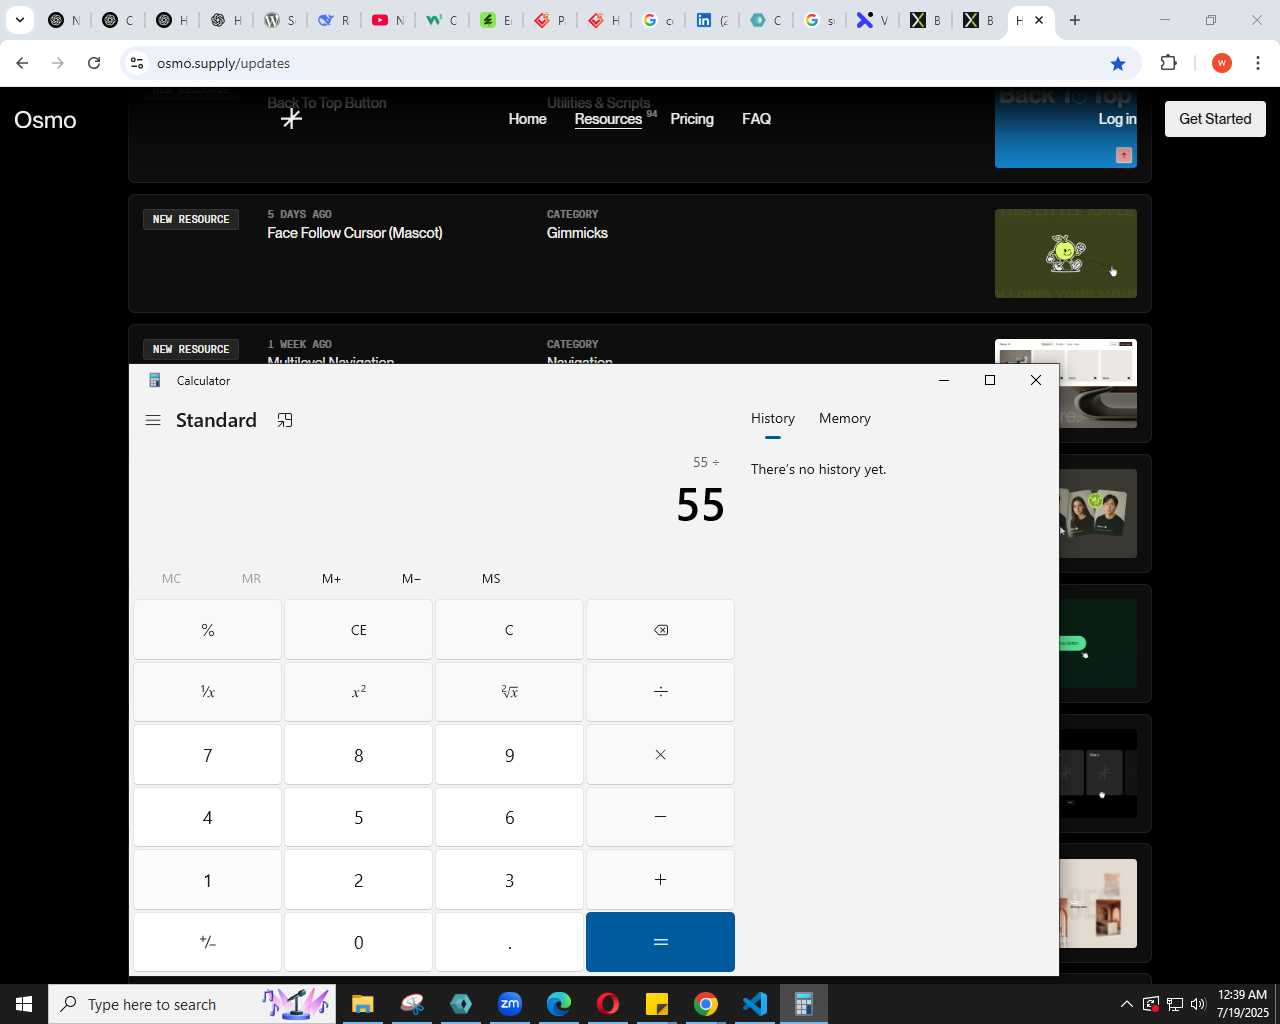The height and width of the screenshot is (1024, 1280).
Task: Click the bookmark star in address bar
Action: click(1118, 63)
